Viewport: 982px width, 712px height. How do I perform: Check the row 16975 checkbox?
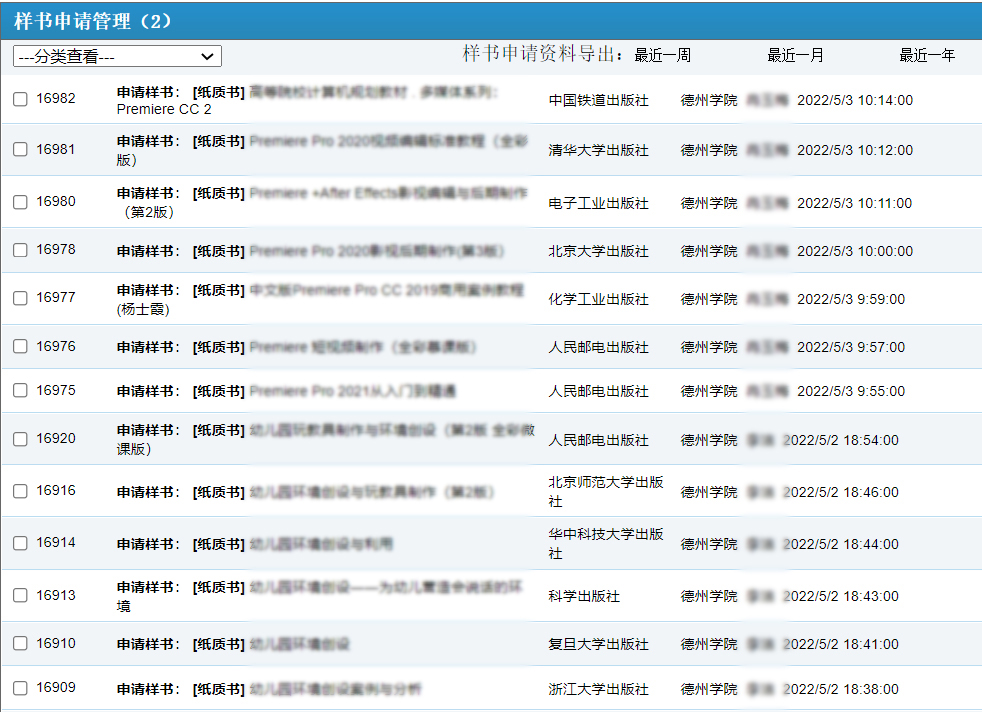pos(20,391)
